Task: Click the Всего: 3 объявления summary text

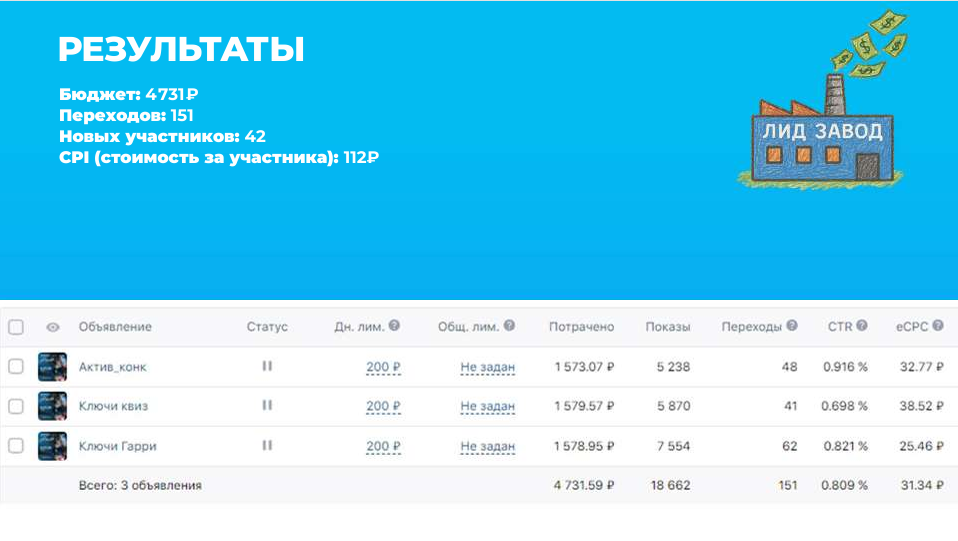Action: (x=140, y=485)
